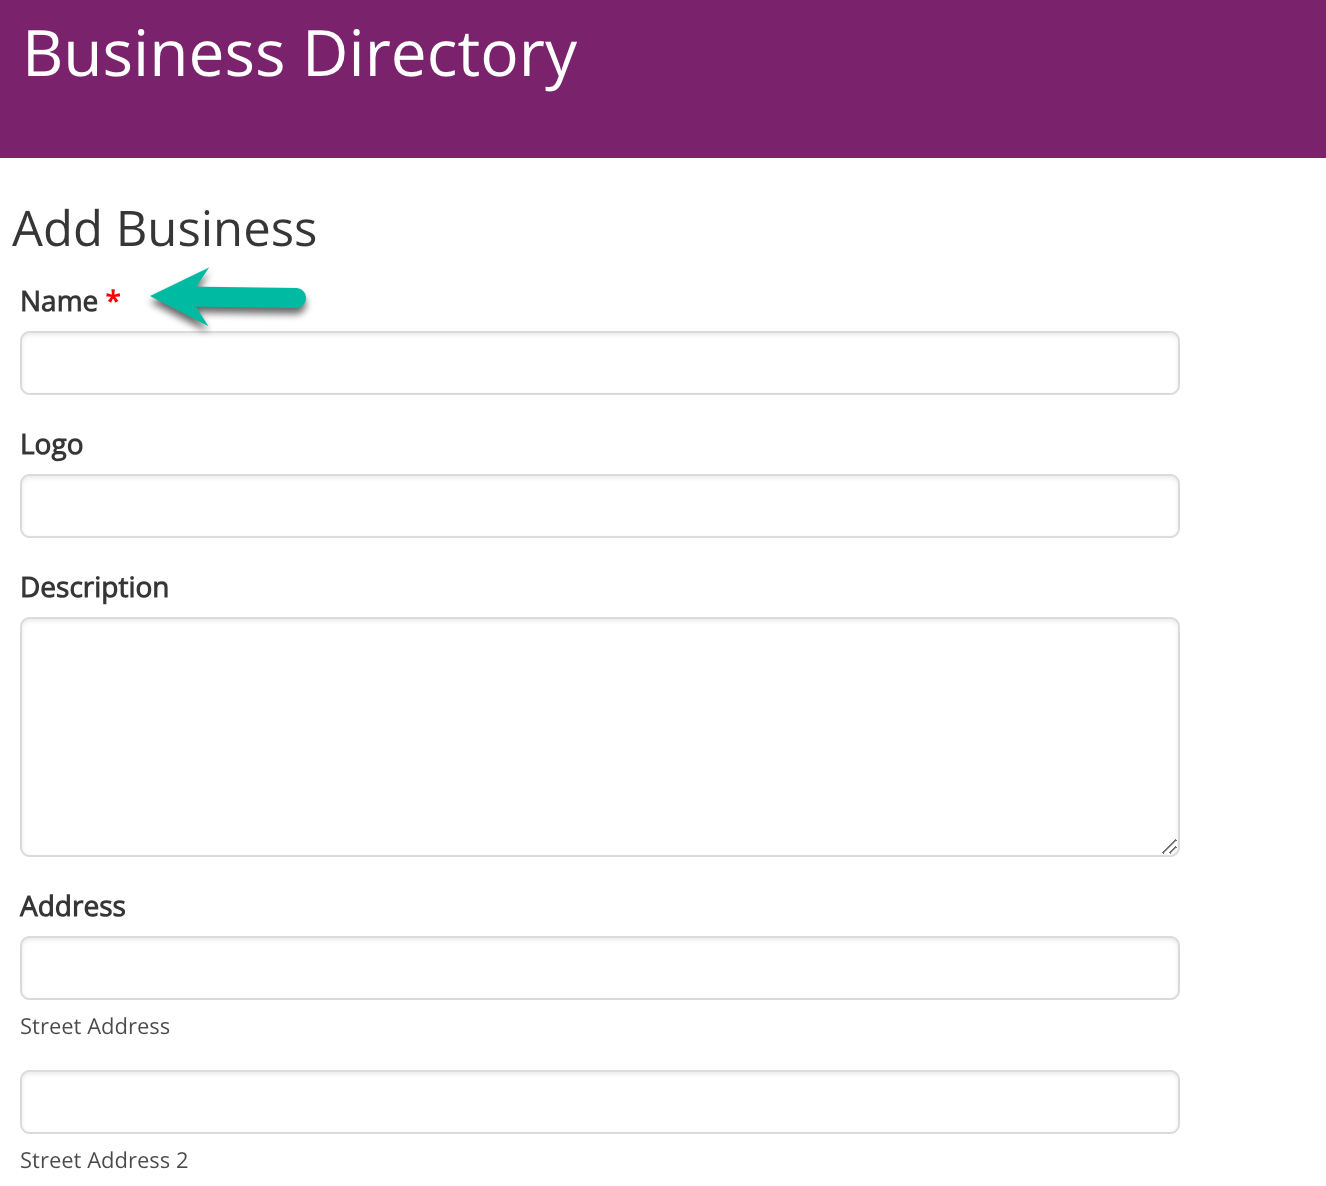Grab the Description box resize handle
The height and width of the screenshot is (1186, 1326).
[1169, 846]
